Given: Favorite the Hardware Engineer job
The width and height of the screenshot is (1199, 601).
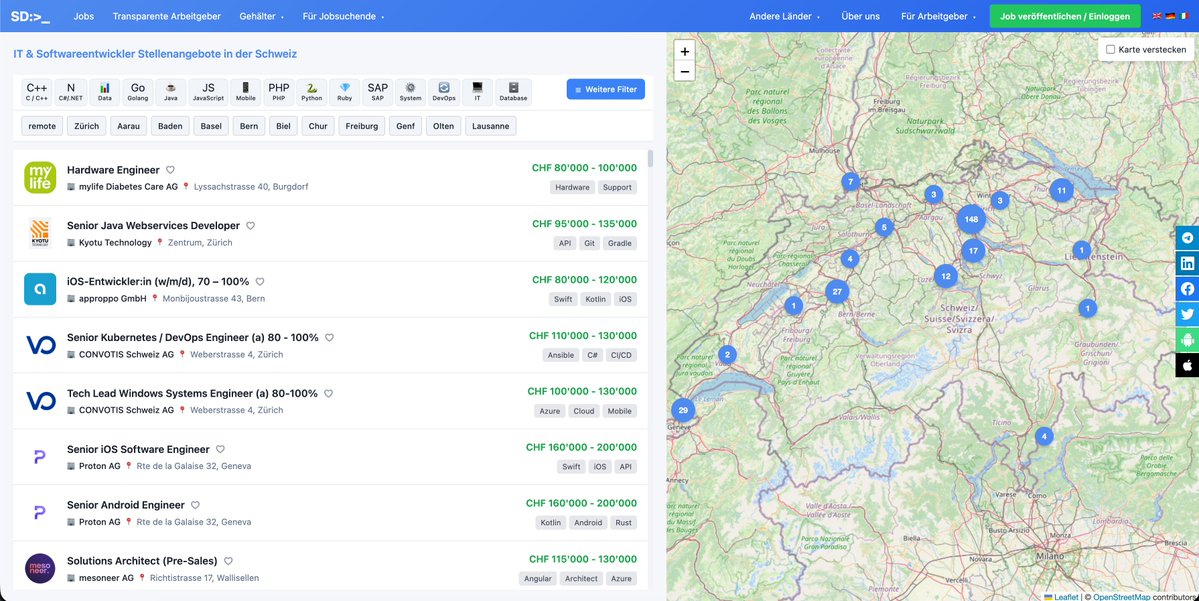Looking at the screenshot, I should click(x=171, y=170).
